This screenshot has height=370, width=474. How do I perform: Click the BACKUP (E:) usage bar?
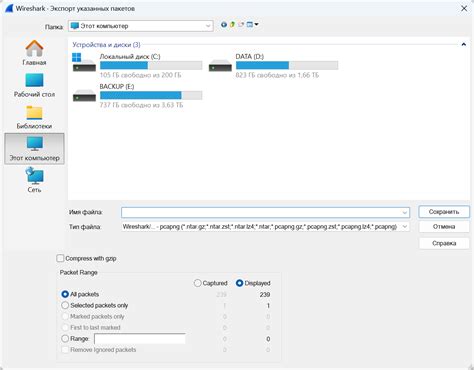(151, 95)
